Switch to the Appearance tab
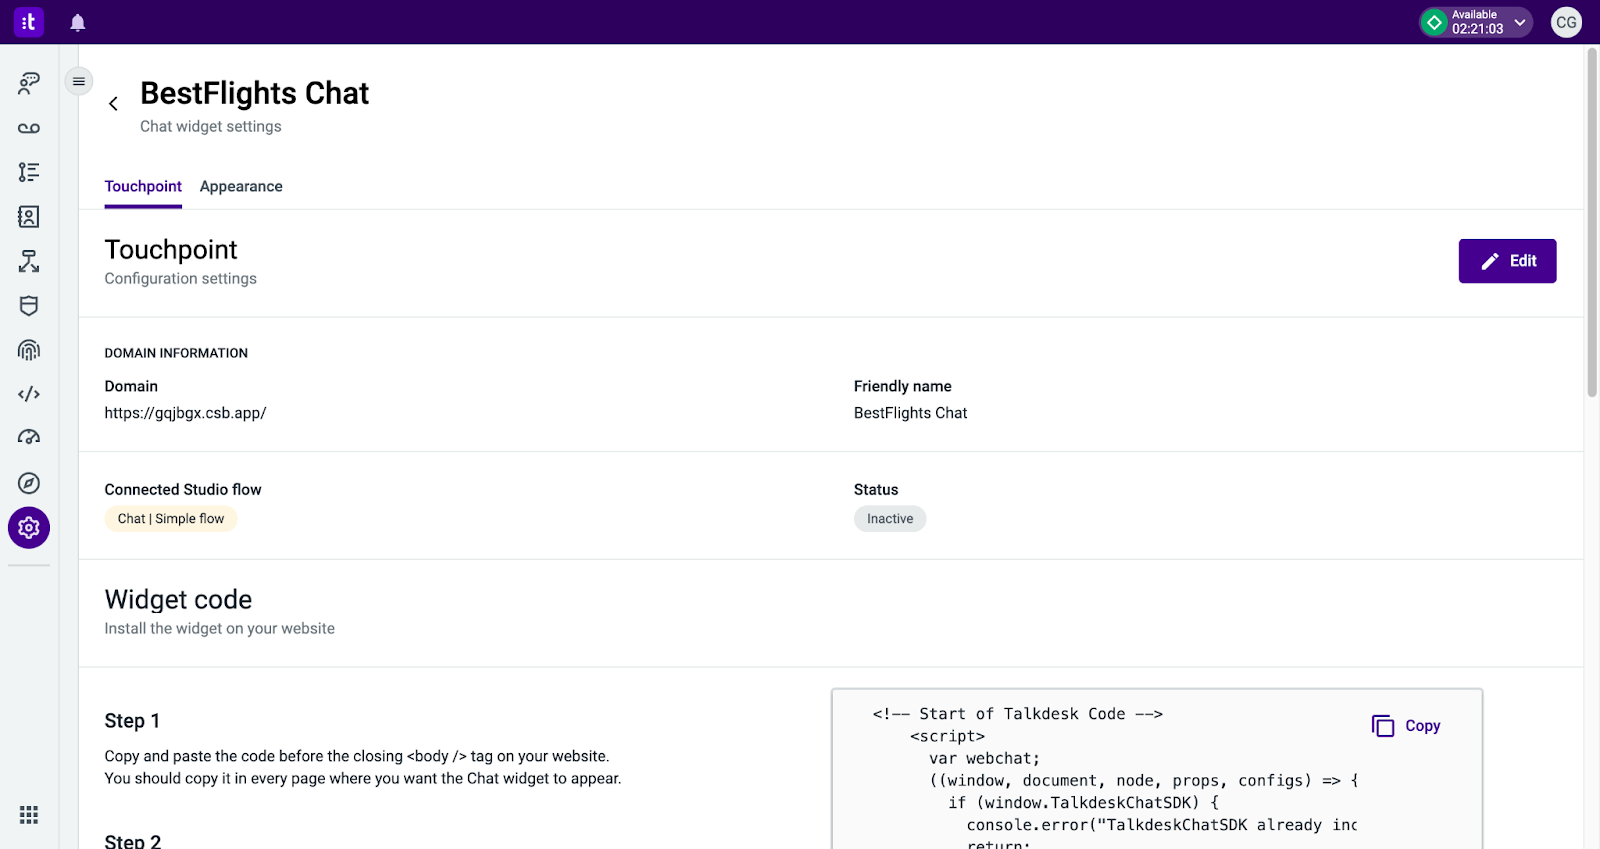Viewport: 1600px width, 849px height. (x=241, y=187)
